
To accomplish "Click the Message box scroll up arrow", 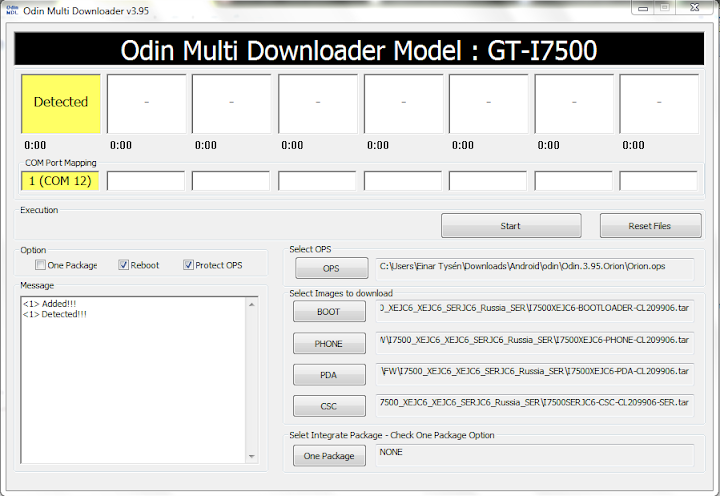I will coord(252,304).
